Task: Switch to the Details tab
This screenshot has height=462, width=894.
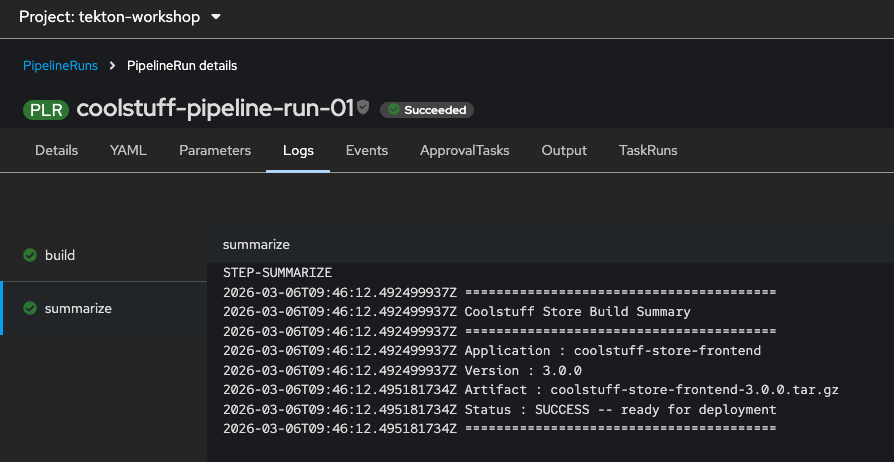Action: (x=56, y=151)
